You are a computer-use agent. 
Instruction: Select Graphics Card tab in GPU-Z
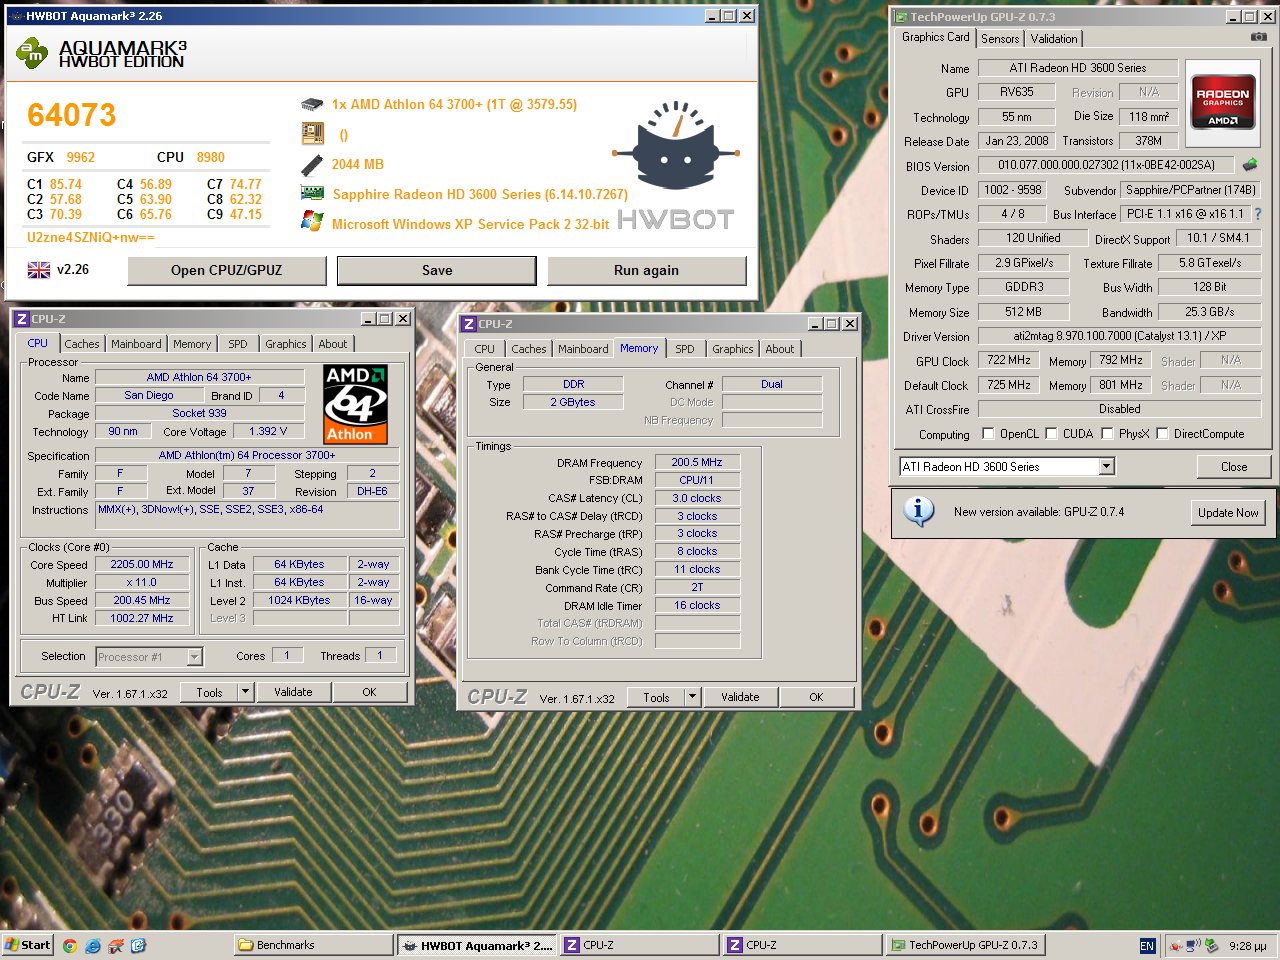coord(935,37)
